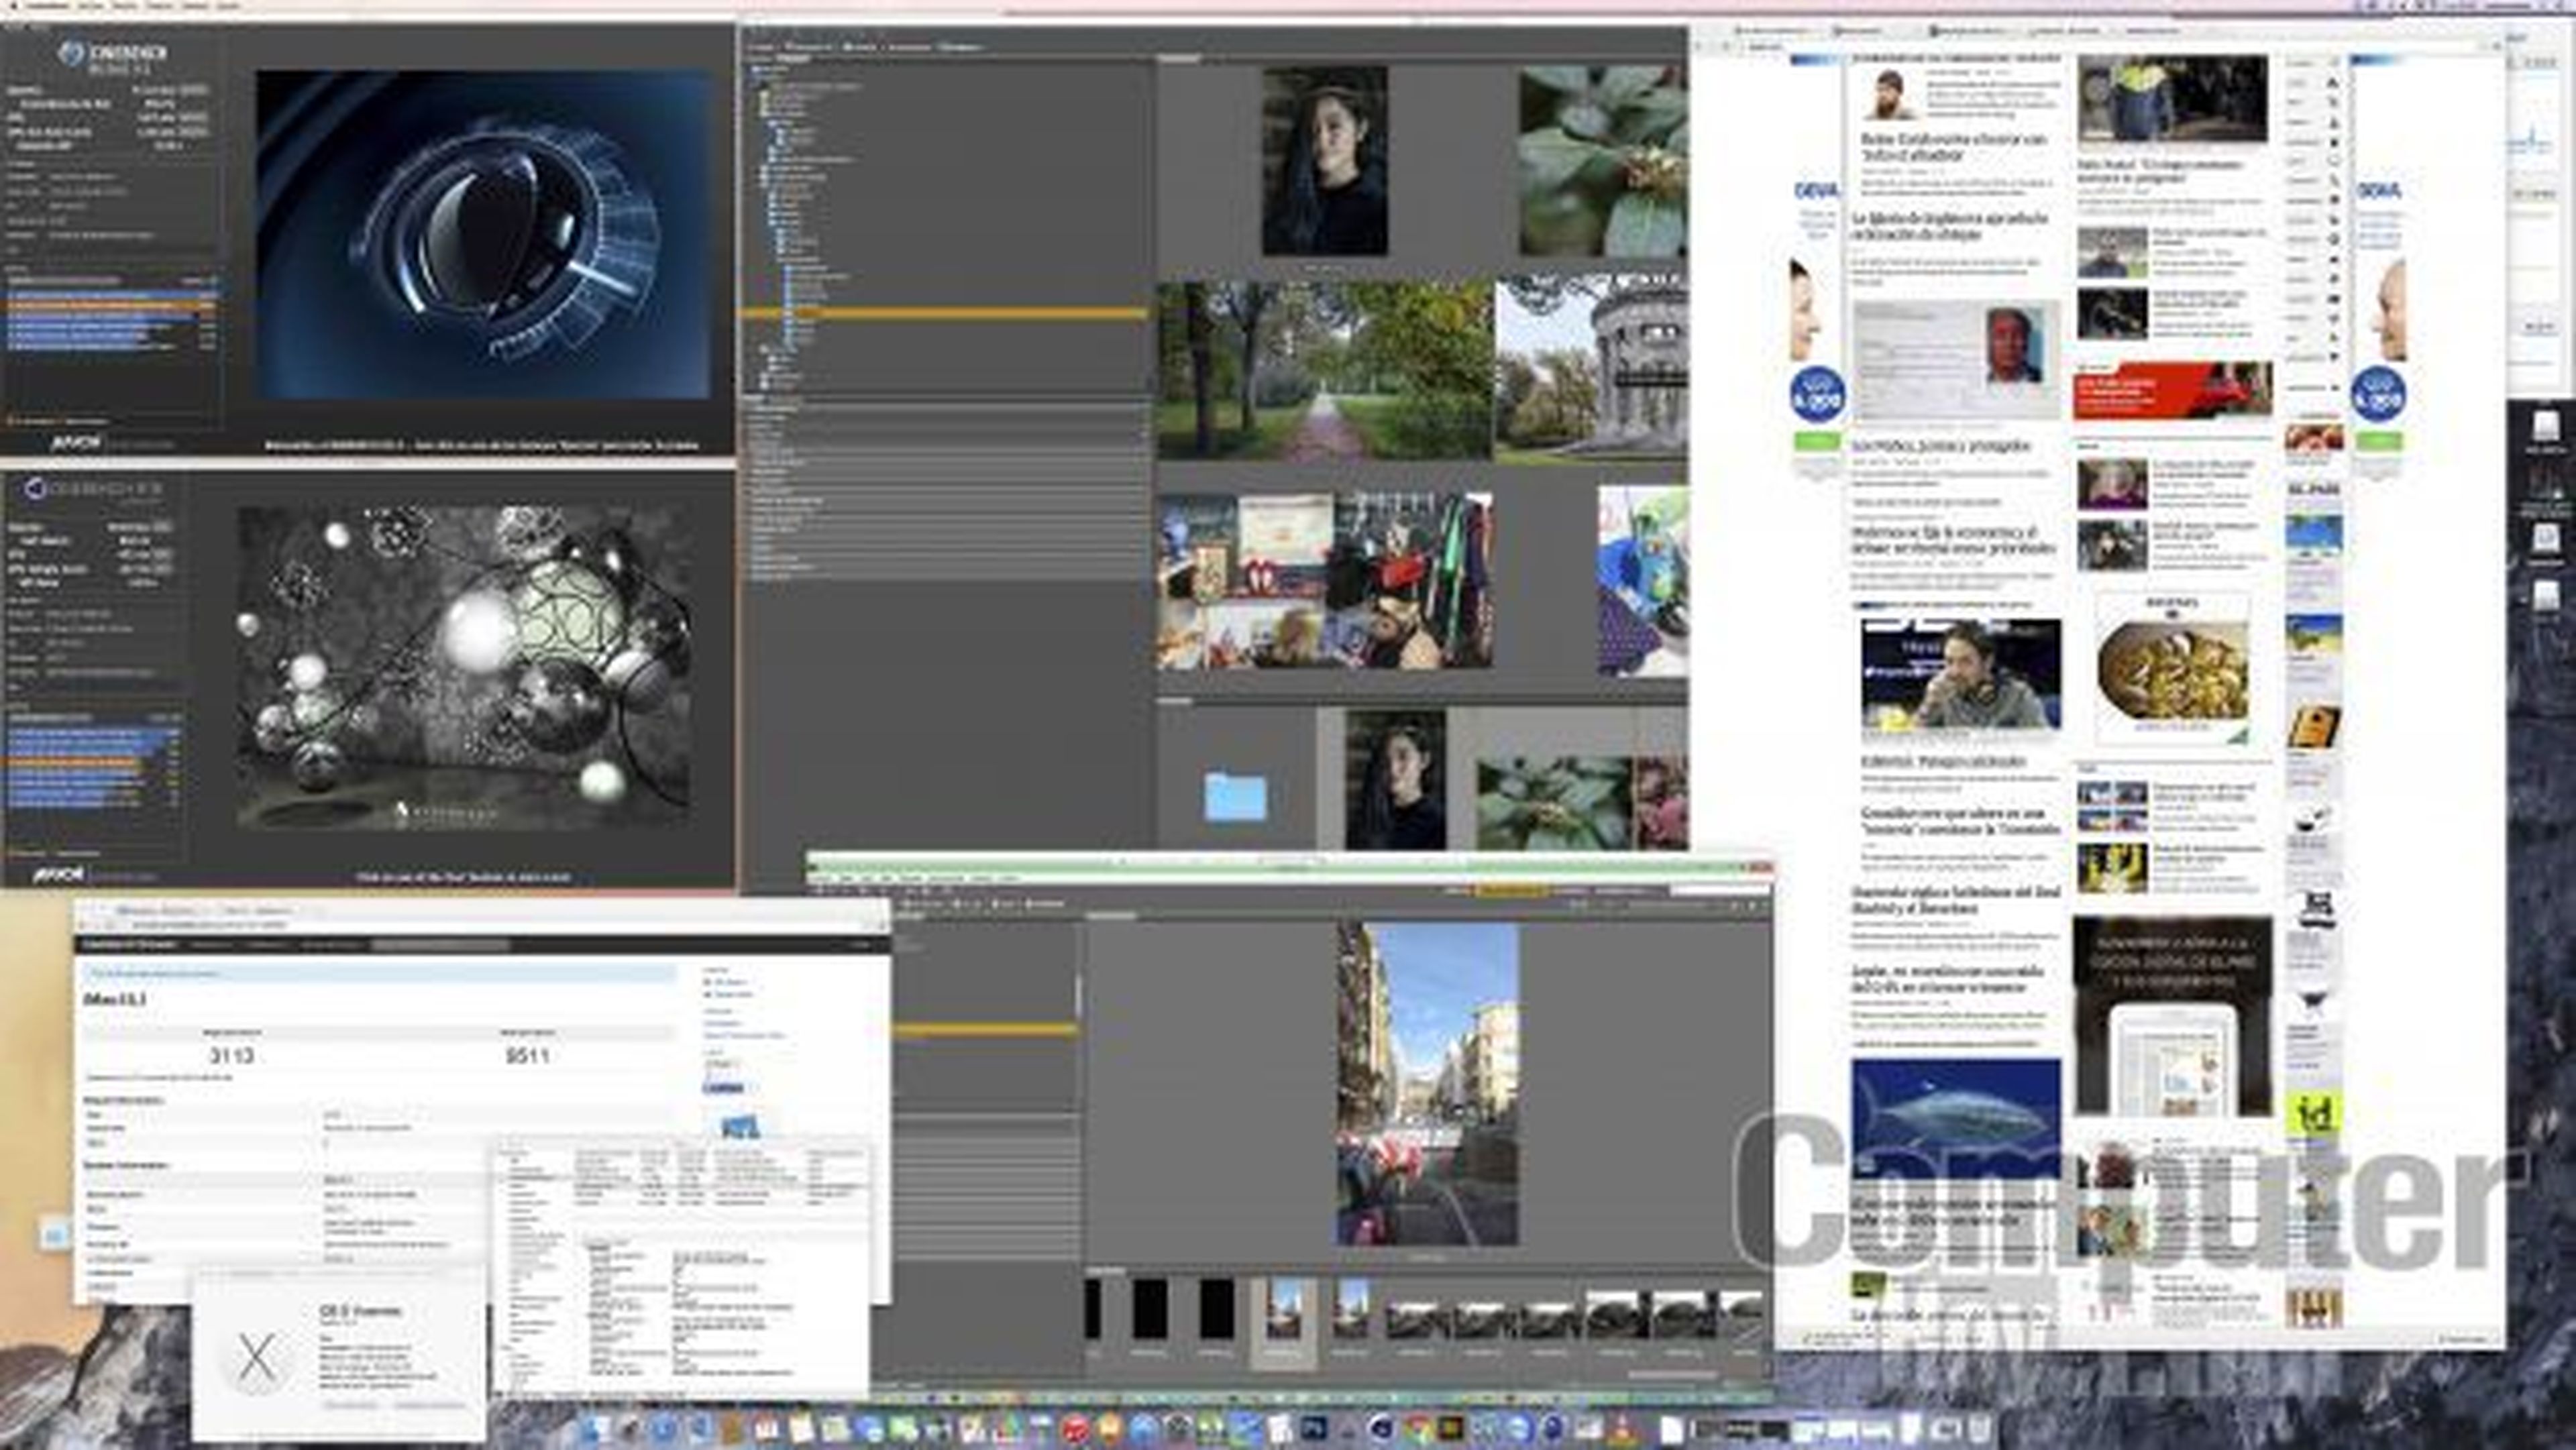This screenshot has height=1450, width=2576.
Task: Click the OS X Yosemite X logo
Action: click(x=256, y=1357)
